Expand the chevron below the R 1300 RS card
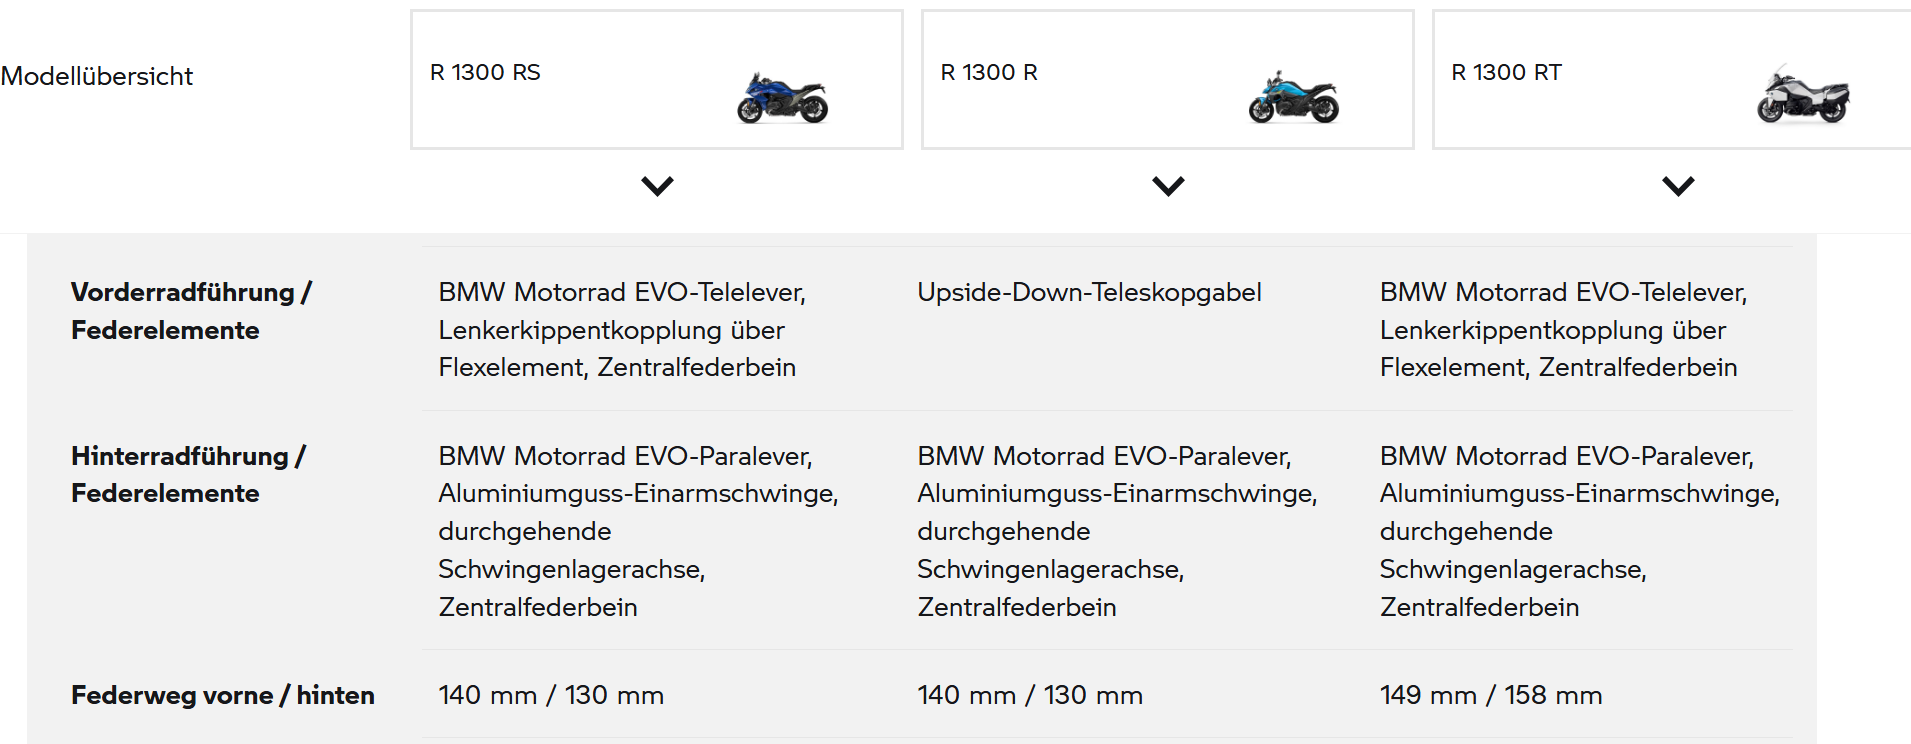Screen dimensions: 1911x744 (657, 186)
